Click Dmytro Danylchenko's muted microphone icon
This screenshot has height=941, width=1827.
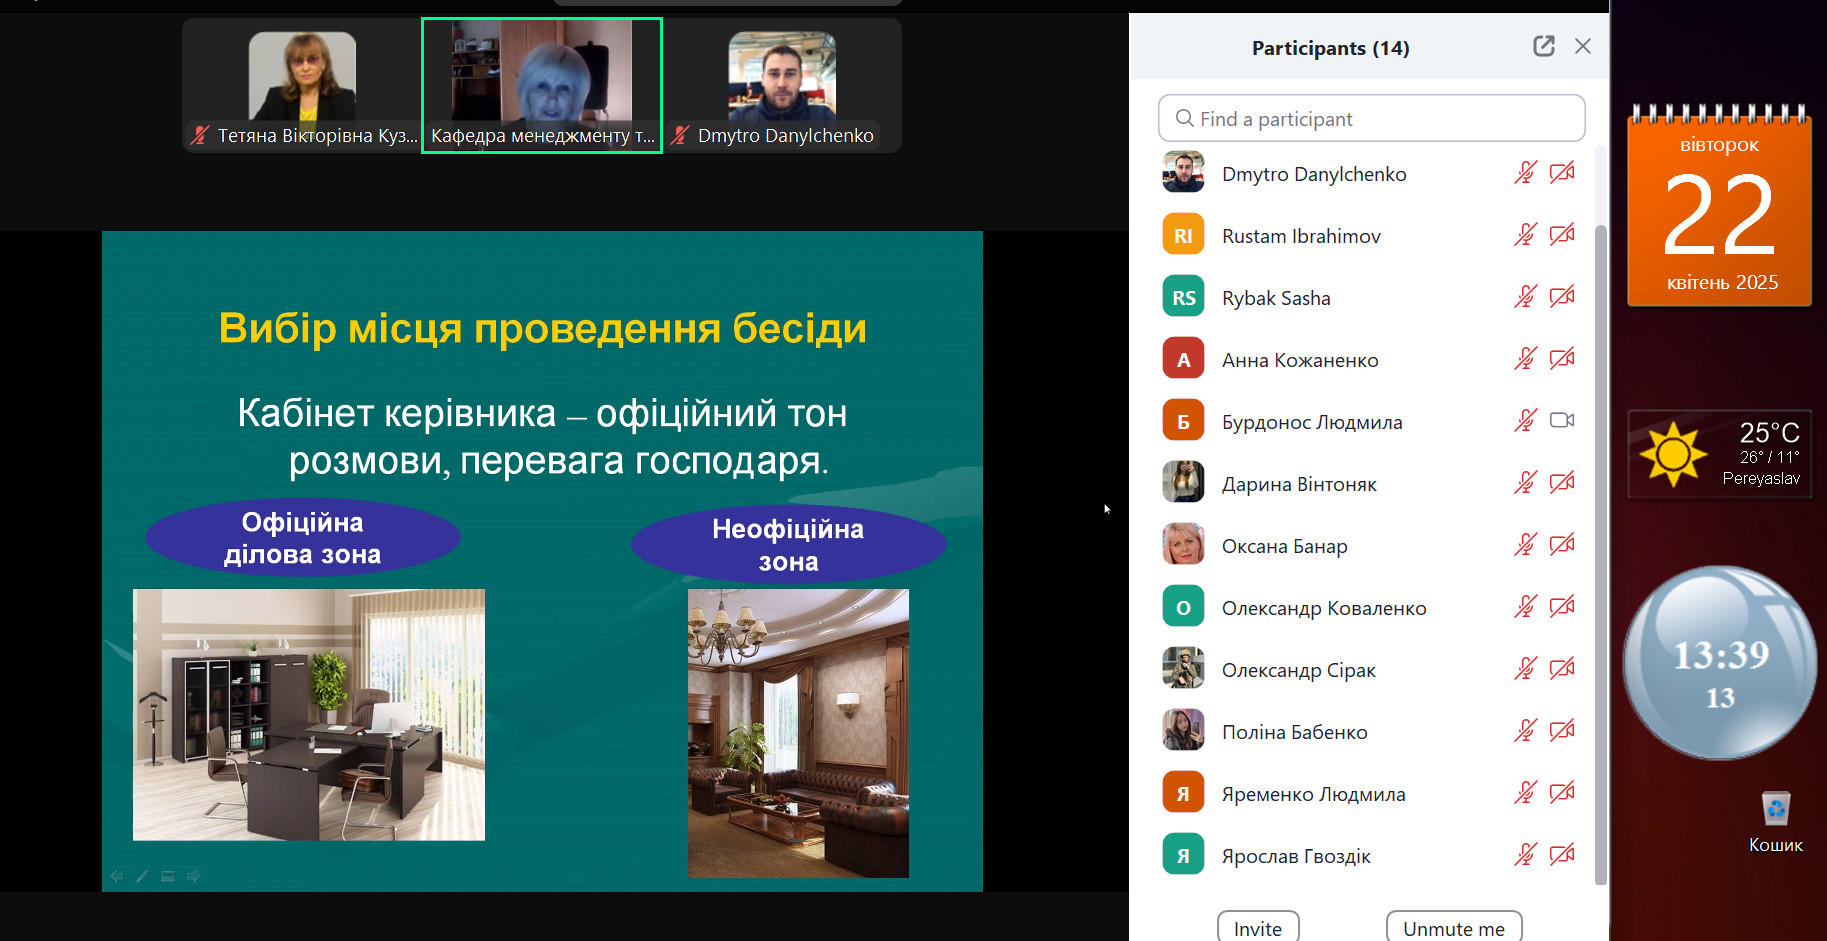(x=1525, y=173)
